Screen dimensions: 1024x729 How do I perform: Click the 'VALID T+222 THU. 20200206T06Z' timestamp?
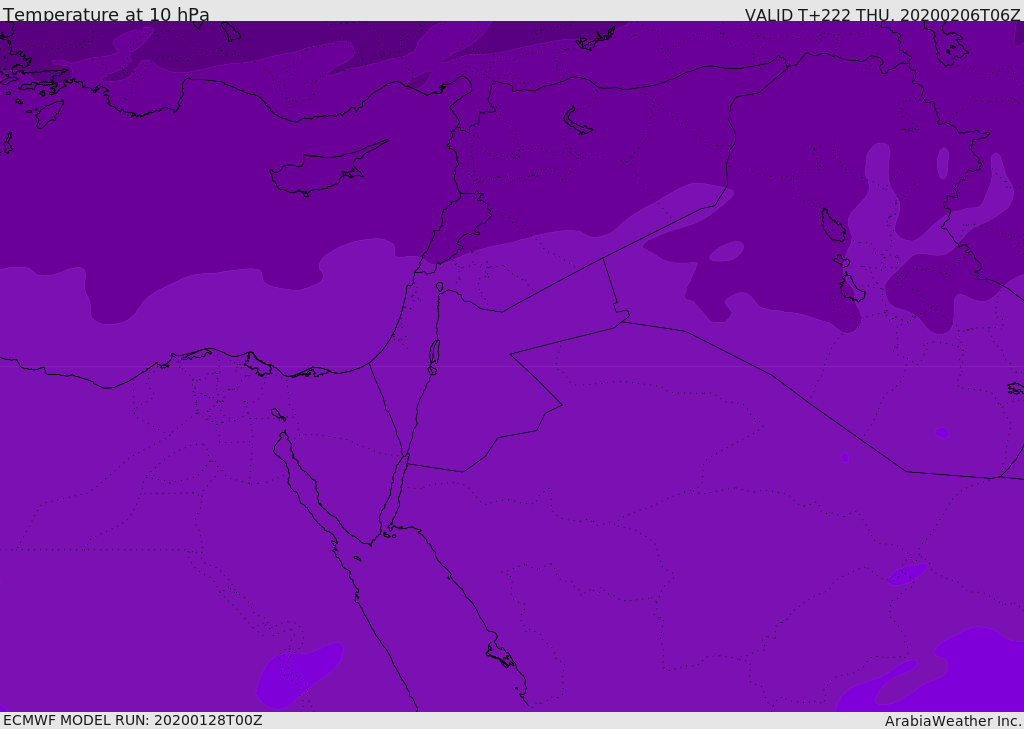point(882,14)
